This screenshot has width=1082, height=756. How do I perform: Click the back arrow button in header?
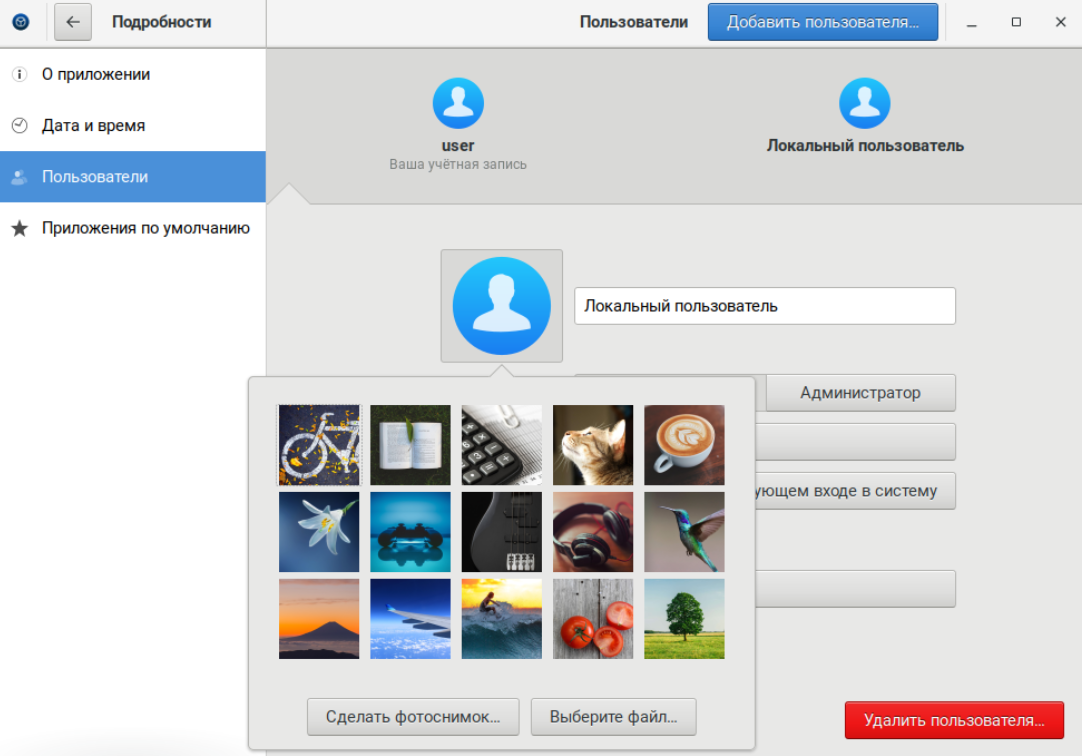tap(73, 22)
